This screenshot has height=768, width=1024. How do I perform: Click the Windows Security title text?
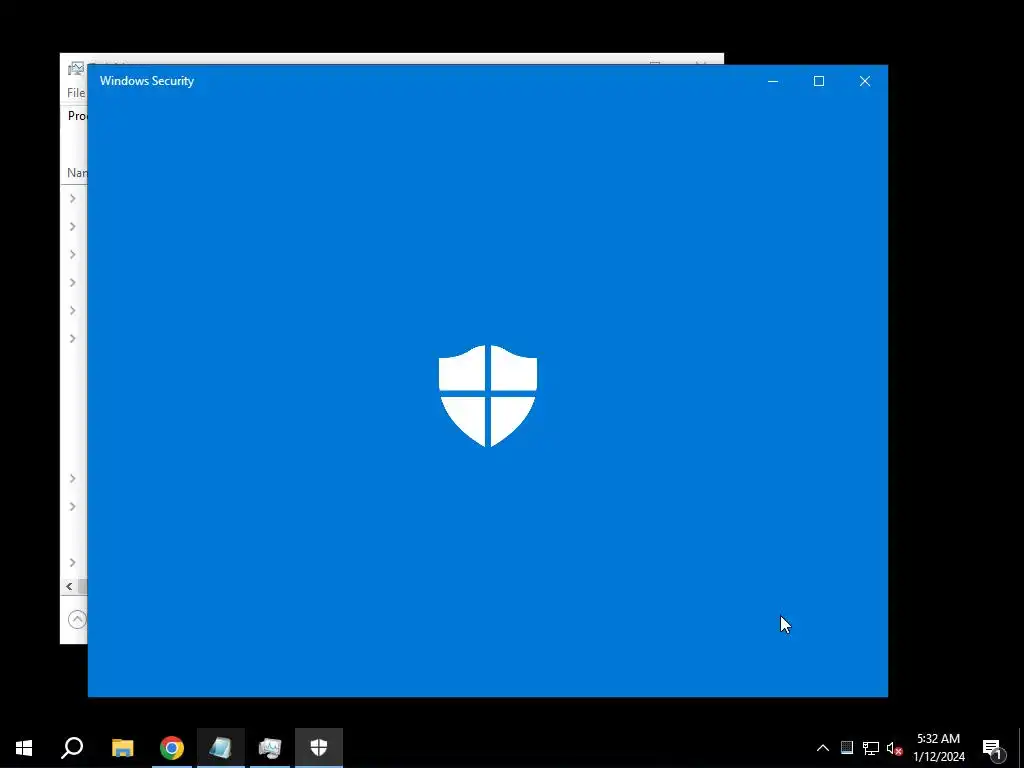point(147,81)
